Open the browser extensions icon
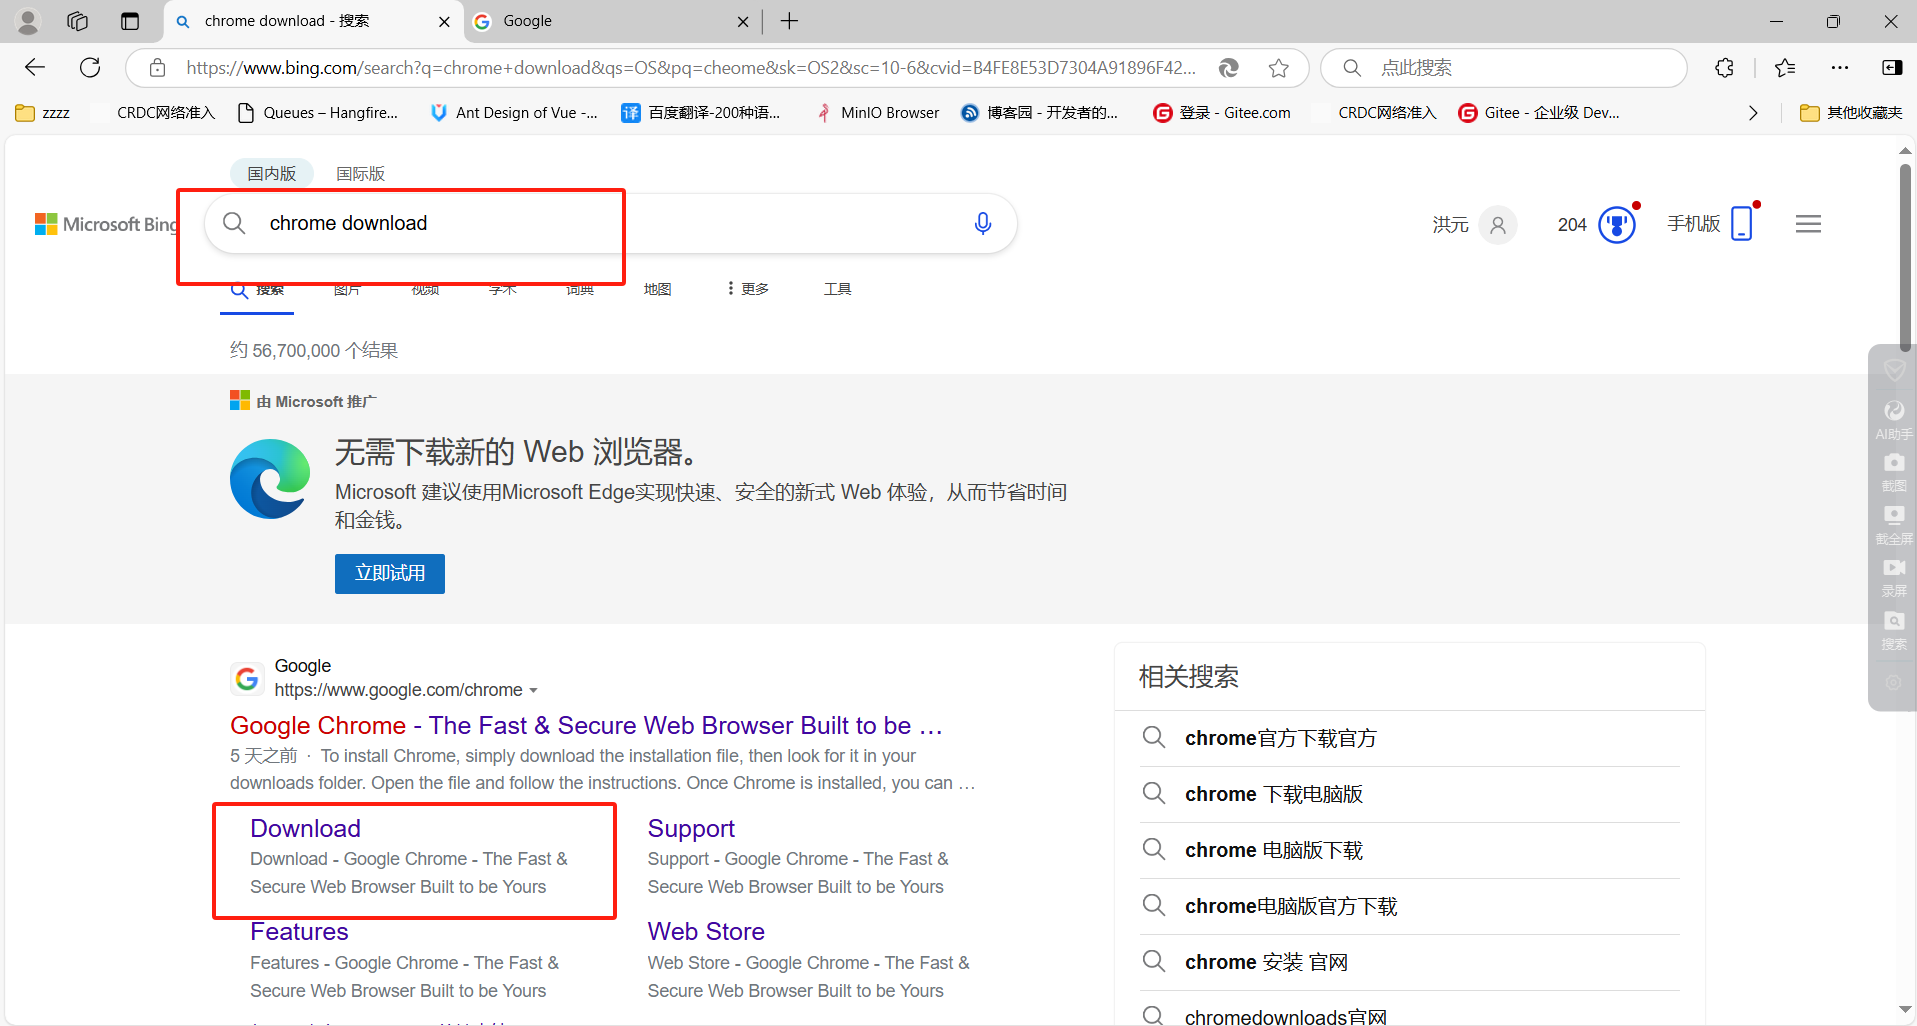Image resolution: width=1917 pixels, height=1026 pixels. 1724,68
